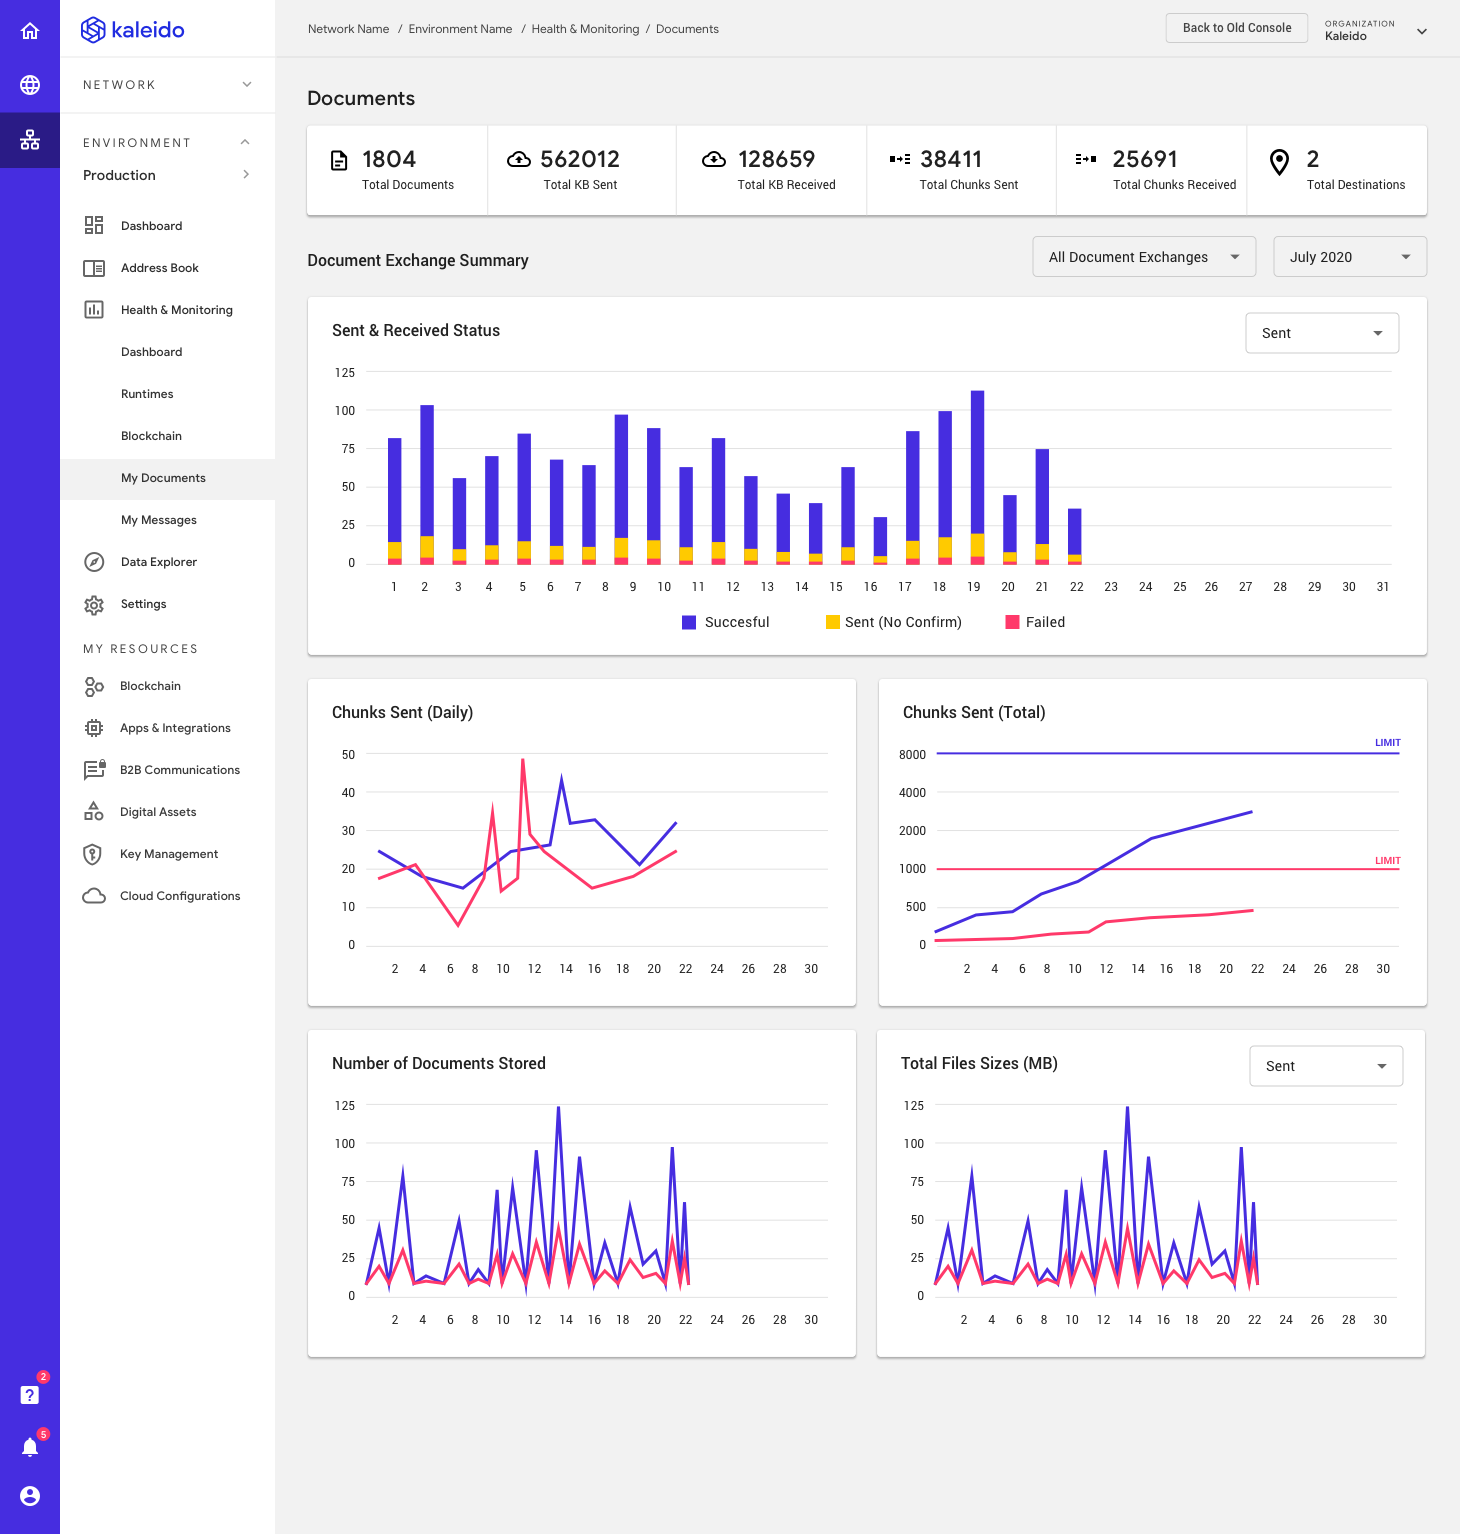Click Back to Old Console button
Viewport: 1460px width, 1534px height.
click(1237, 28)
